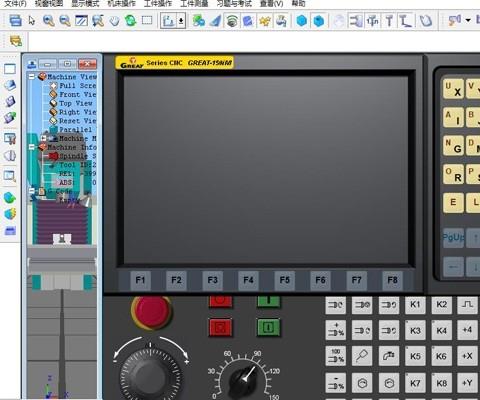Expand the Machine M tree node

coord(44,138)
